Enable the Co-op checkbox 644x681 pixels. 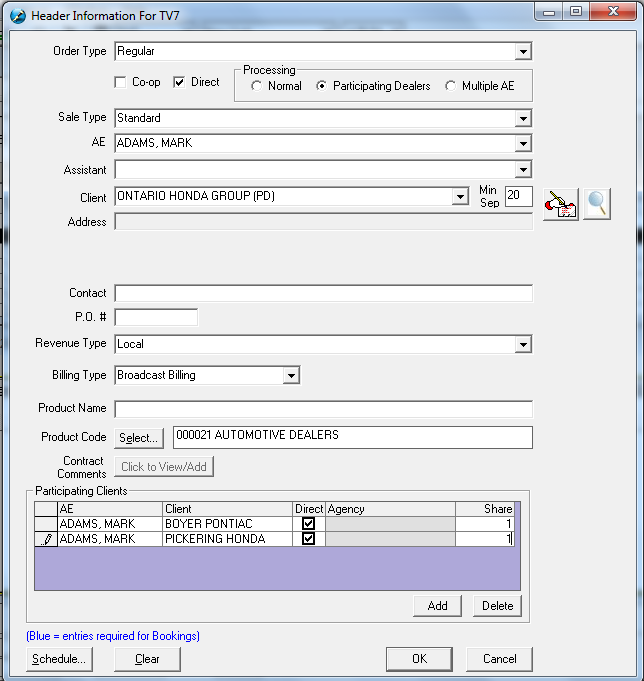(121, 82)
